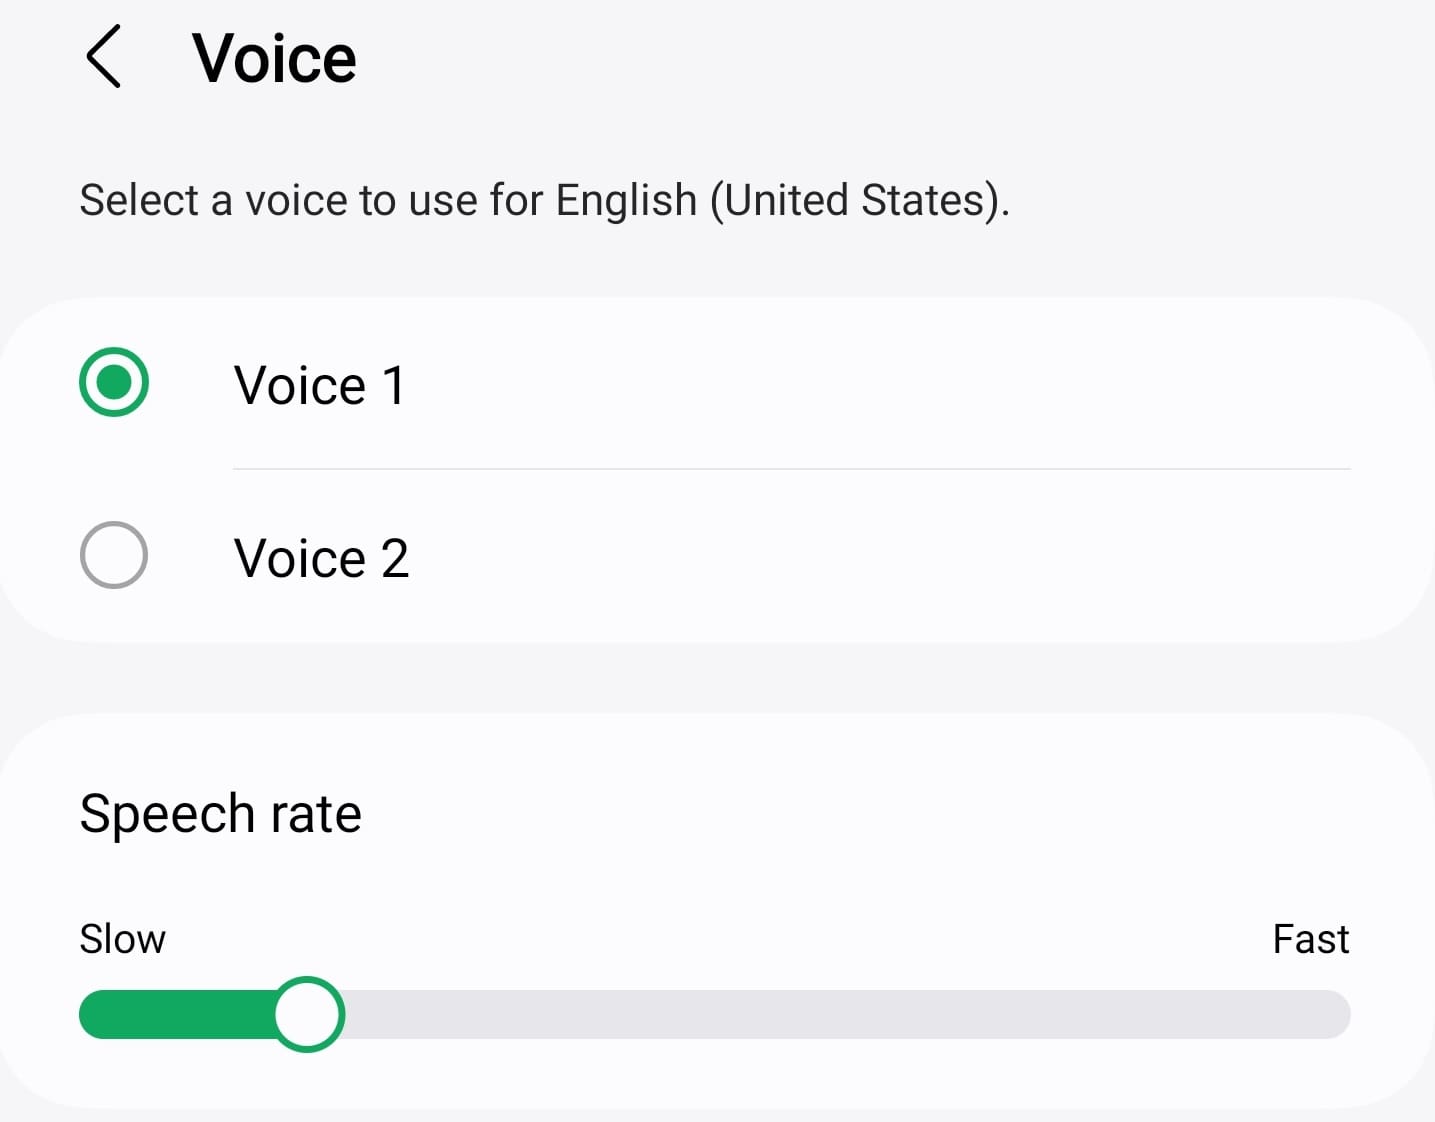Tap the Slow label under Speech rate
The width and height of the screenshot is (1435, 1122).
point(122,938)
